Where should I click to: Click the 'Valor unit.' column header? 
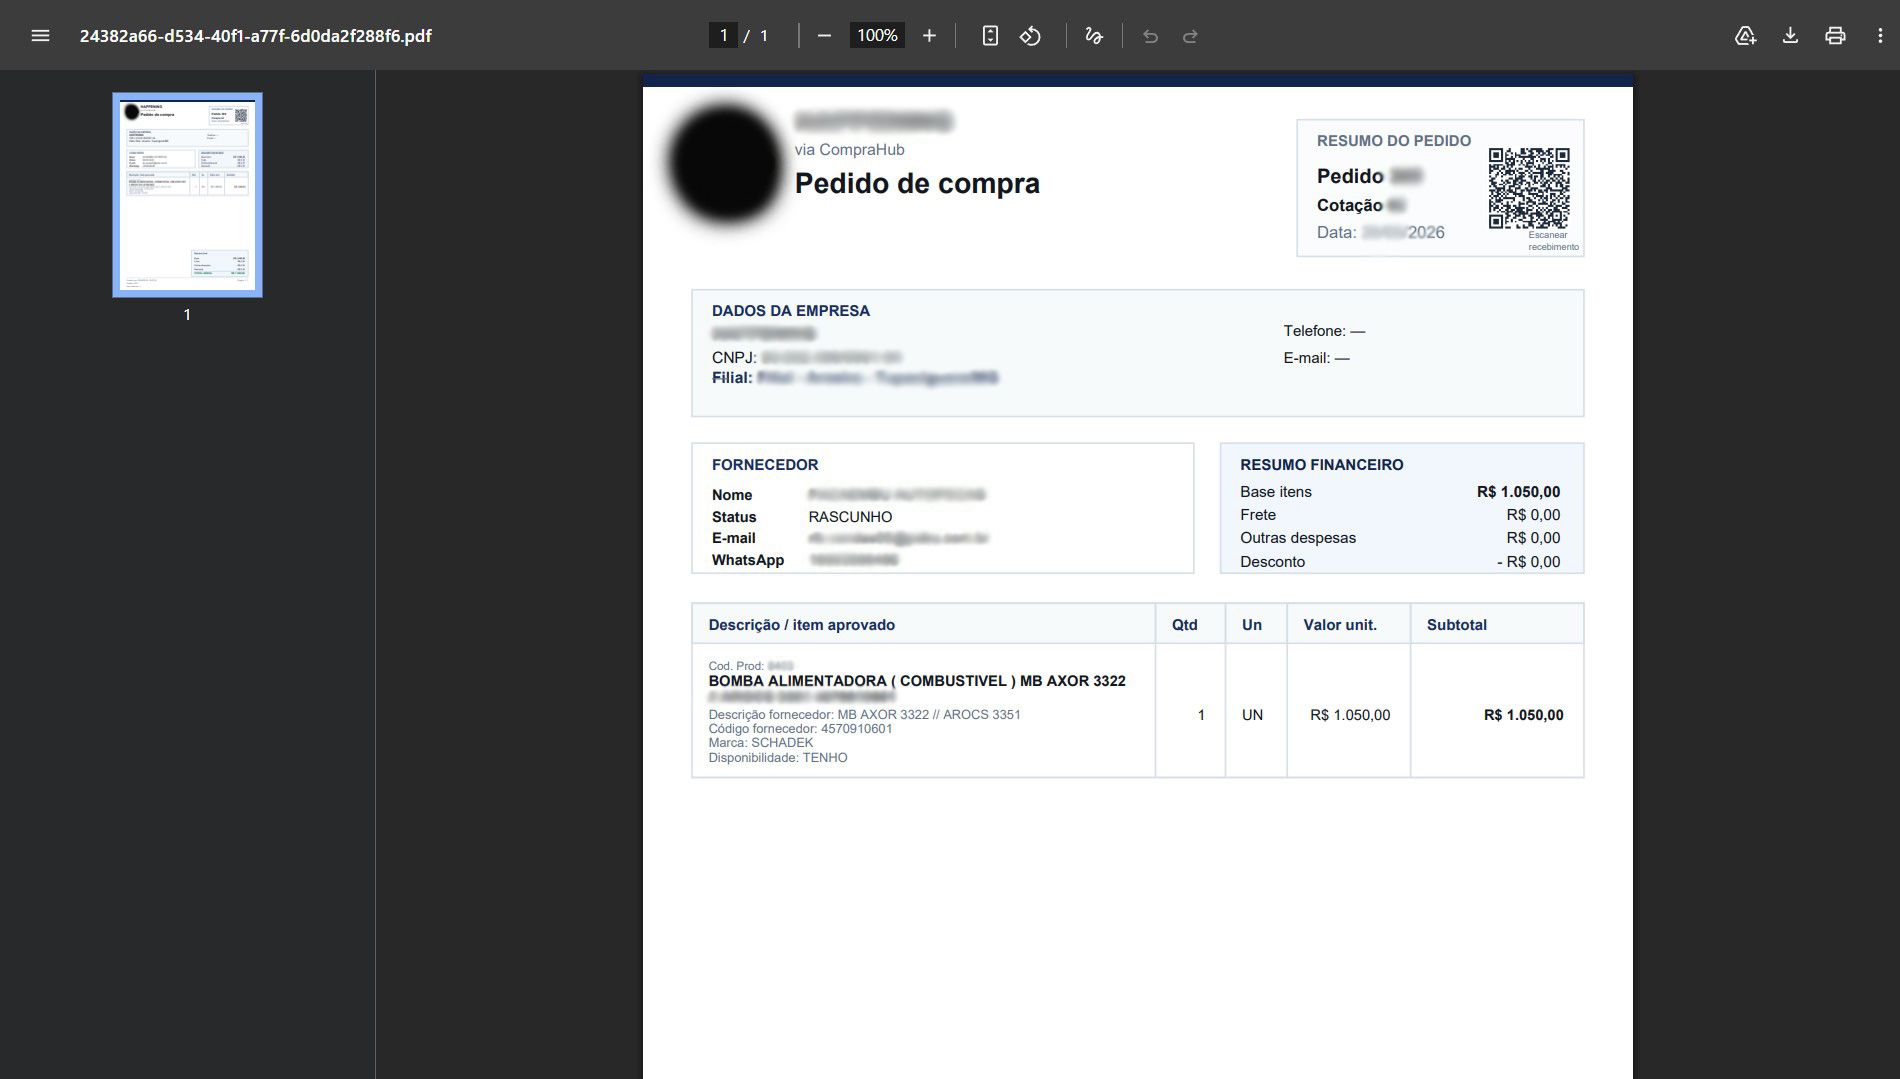coord(1339,625)
